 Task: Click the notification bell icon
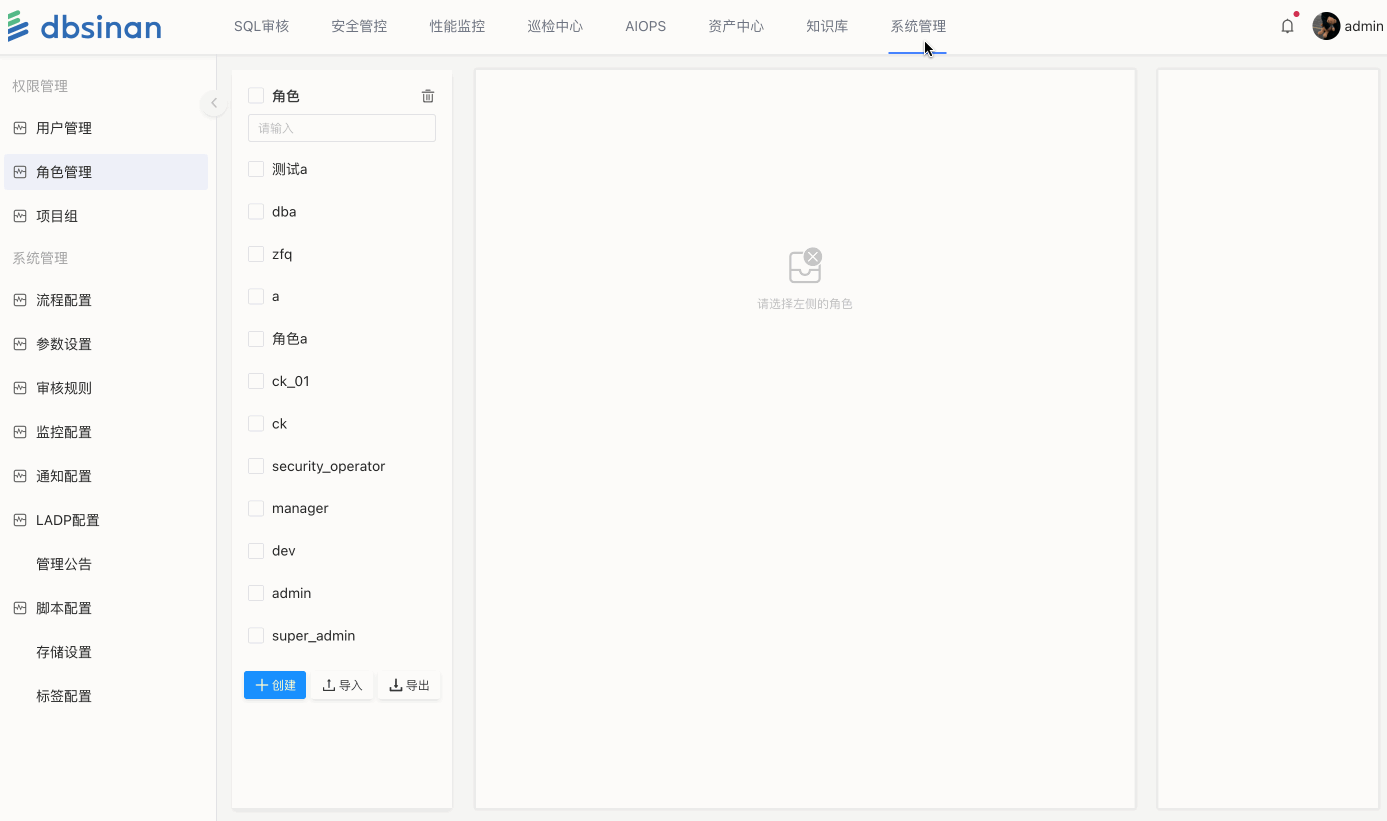pyautogui.click(x=1287, y=27)
